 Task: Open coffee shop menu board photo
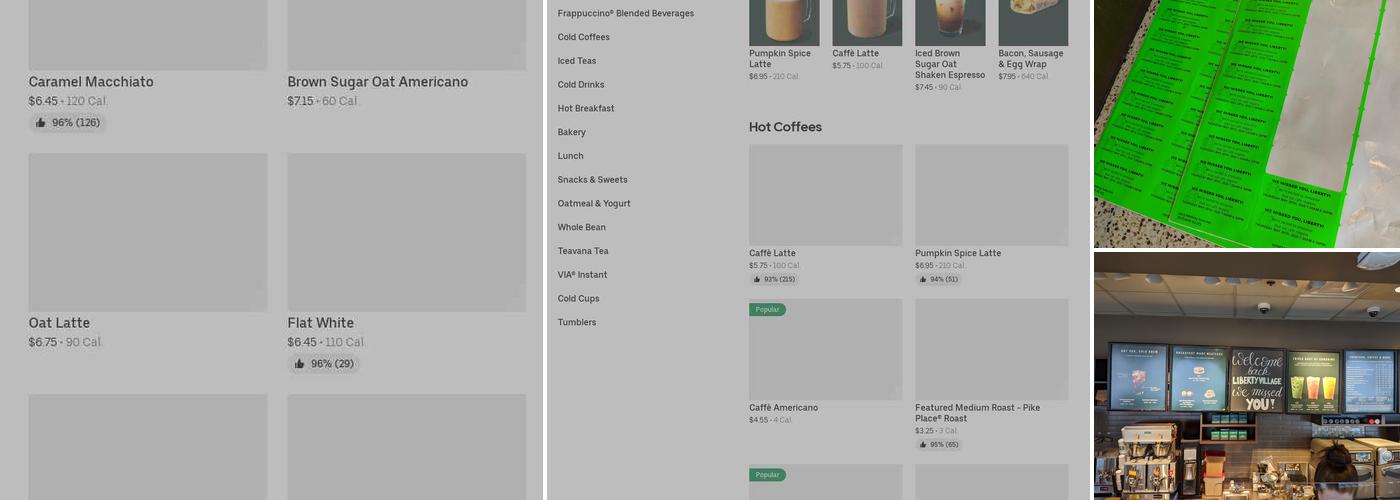pos(1247,376)
